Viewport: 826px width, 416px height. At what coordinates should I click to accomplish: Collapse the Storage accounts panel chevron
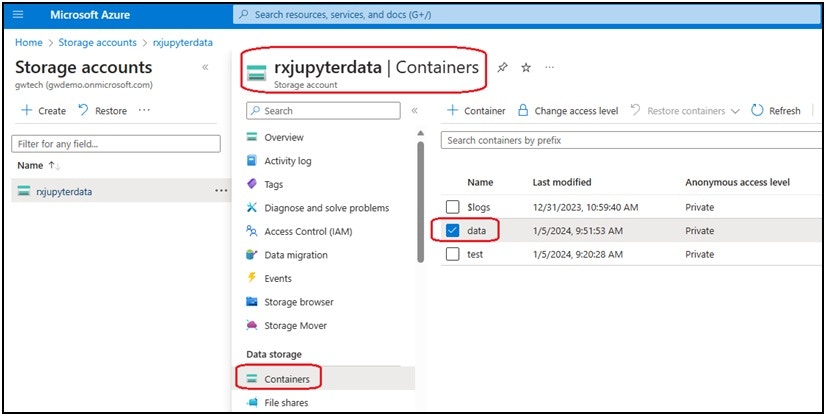coord(205,67)
